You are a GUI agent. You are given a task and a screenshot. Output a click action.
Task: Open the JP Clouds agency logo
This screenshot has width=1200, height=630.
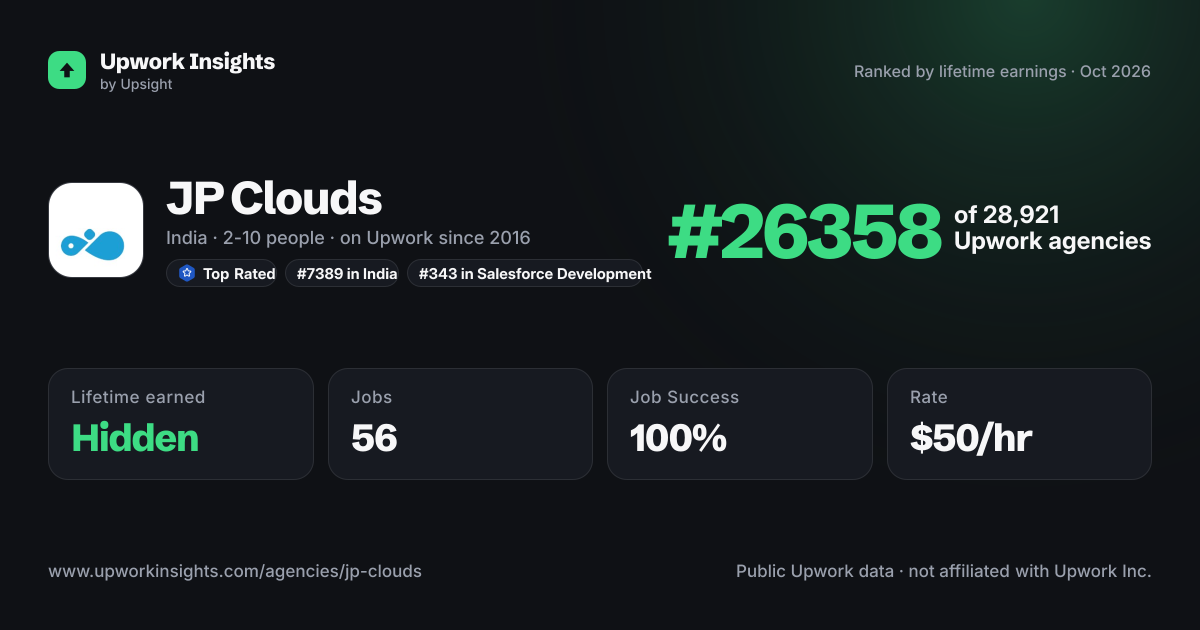pyautogui.click(x=96, y=230)
